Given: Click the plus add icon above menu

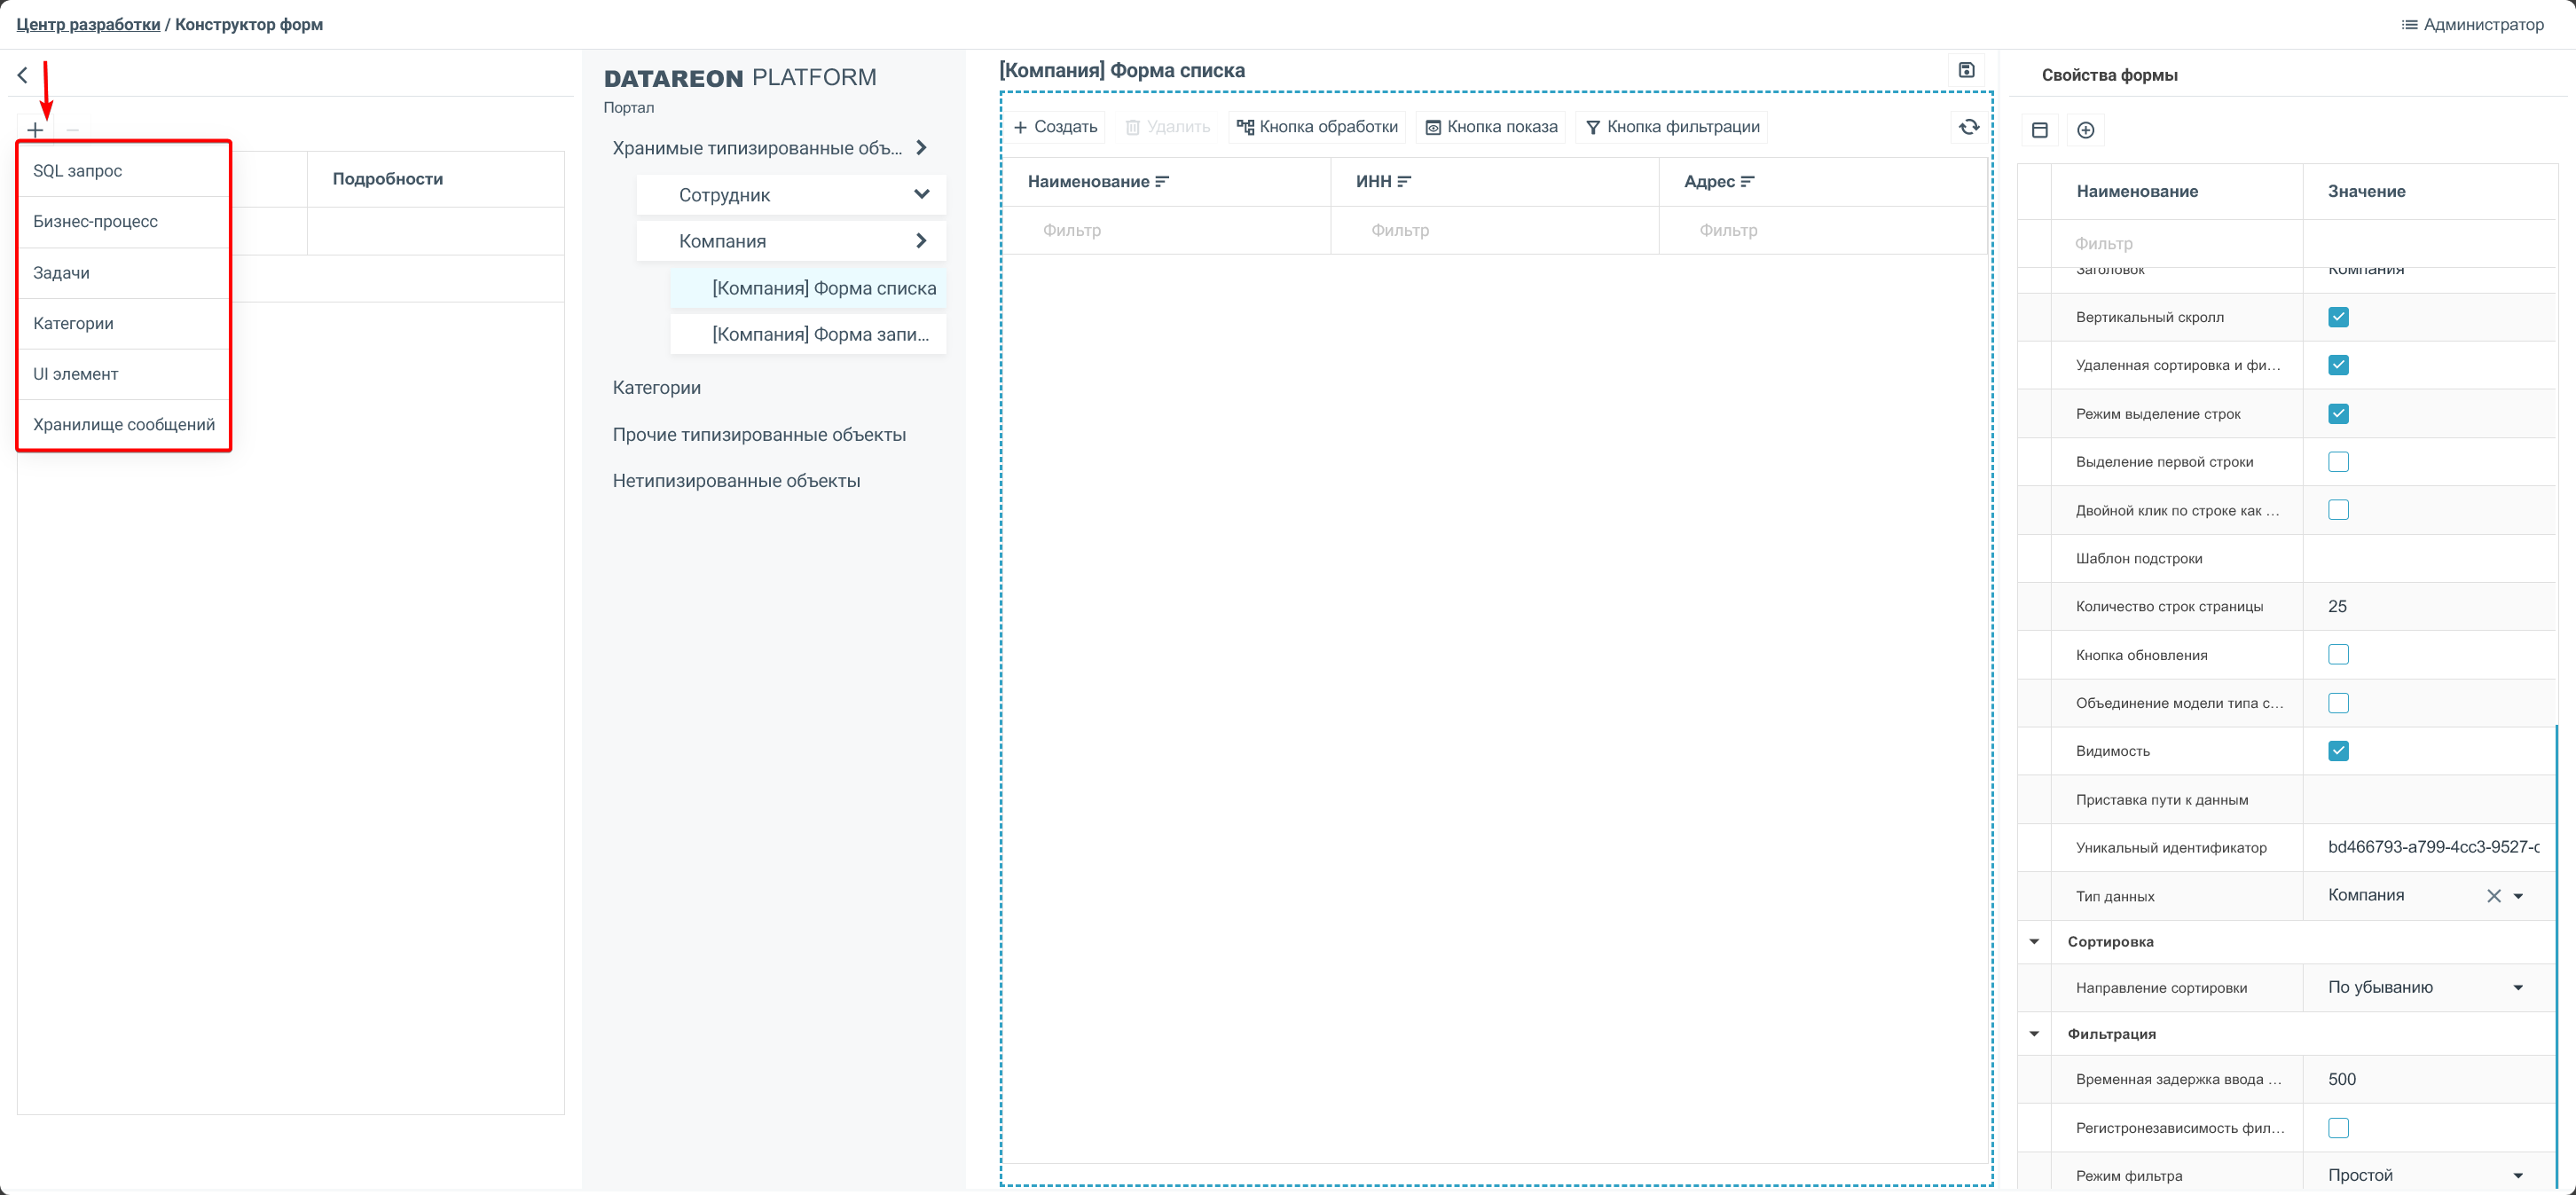Looking at the screenshot, I should (x=35, y=130).
